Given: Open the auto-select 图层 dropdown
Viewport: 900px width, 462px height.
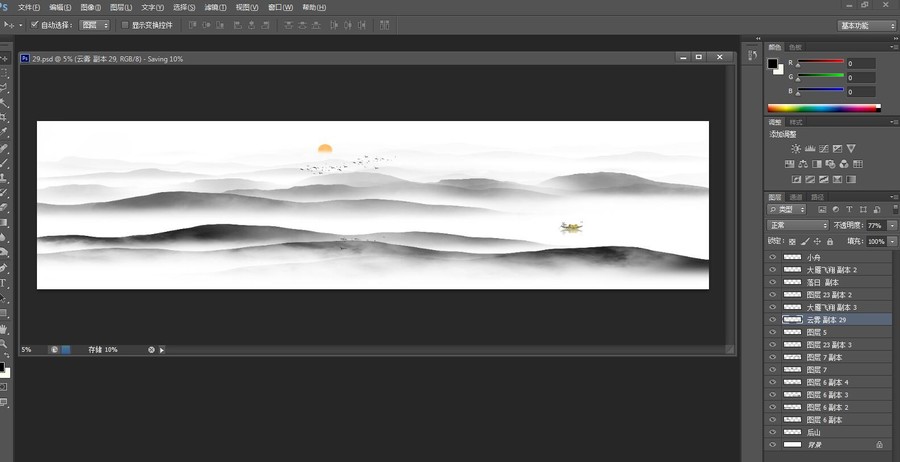Looking at the screenshot, I should [x=94, y=25].
